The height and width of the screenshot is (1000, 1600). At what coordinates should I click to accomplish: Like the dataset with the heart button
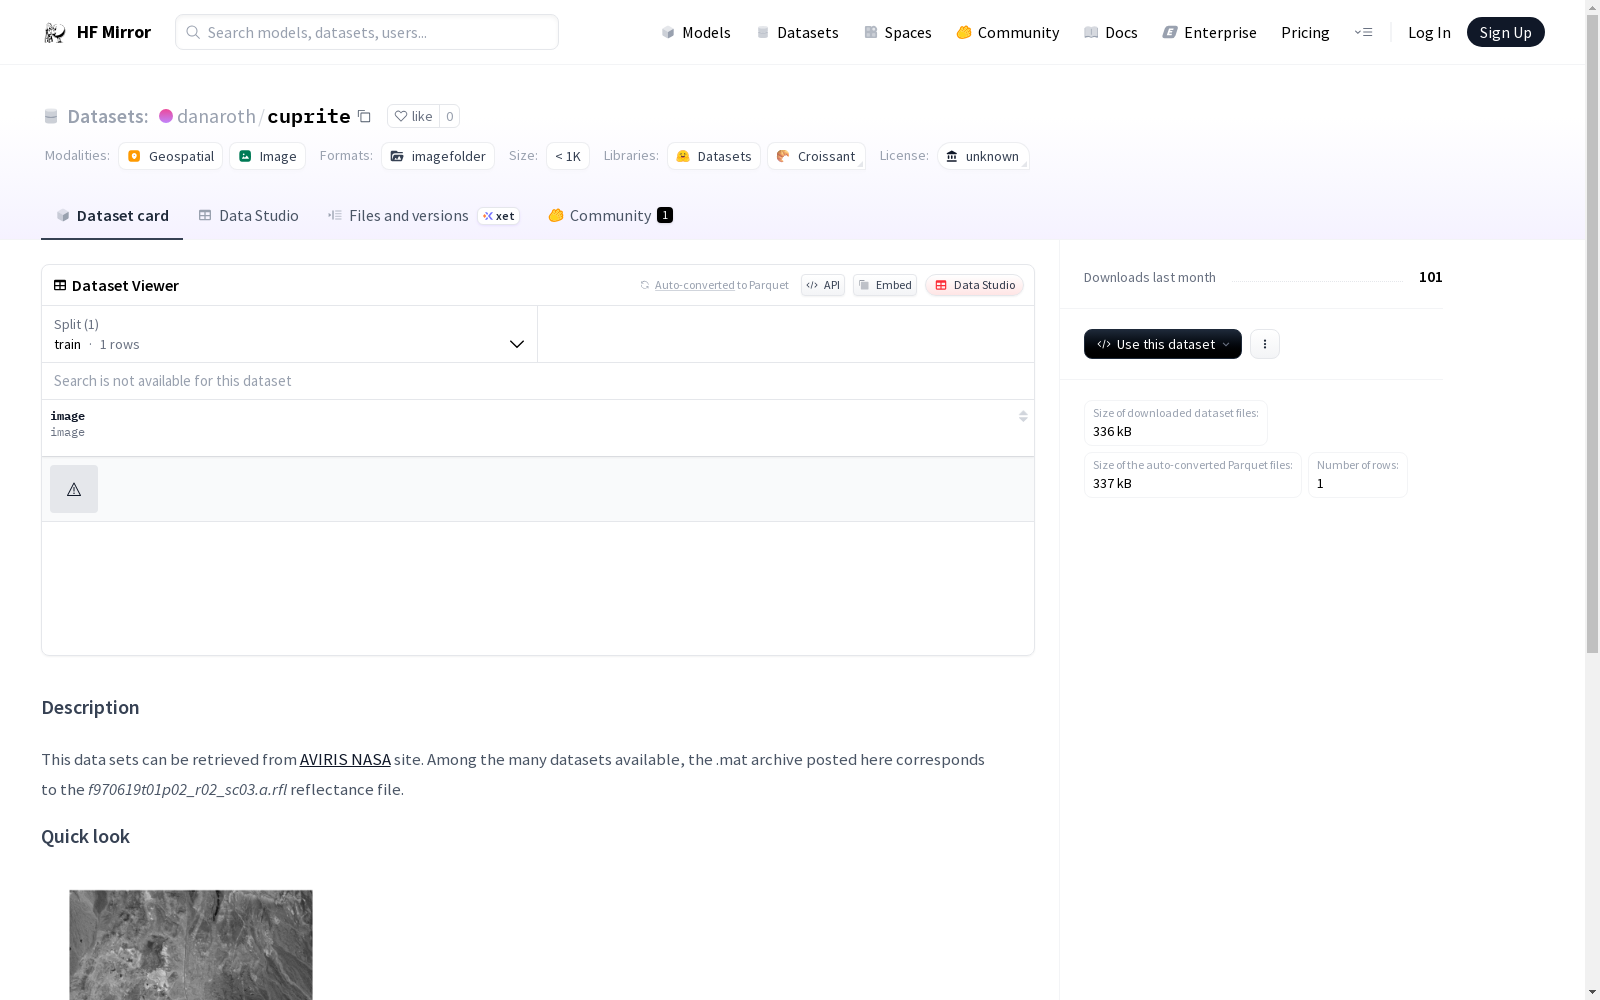click(x=413, y=116)
